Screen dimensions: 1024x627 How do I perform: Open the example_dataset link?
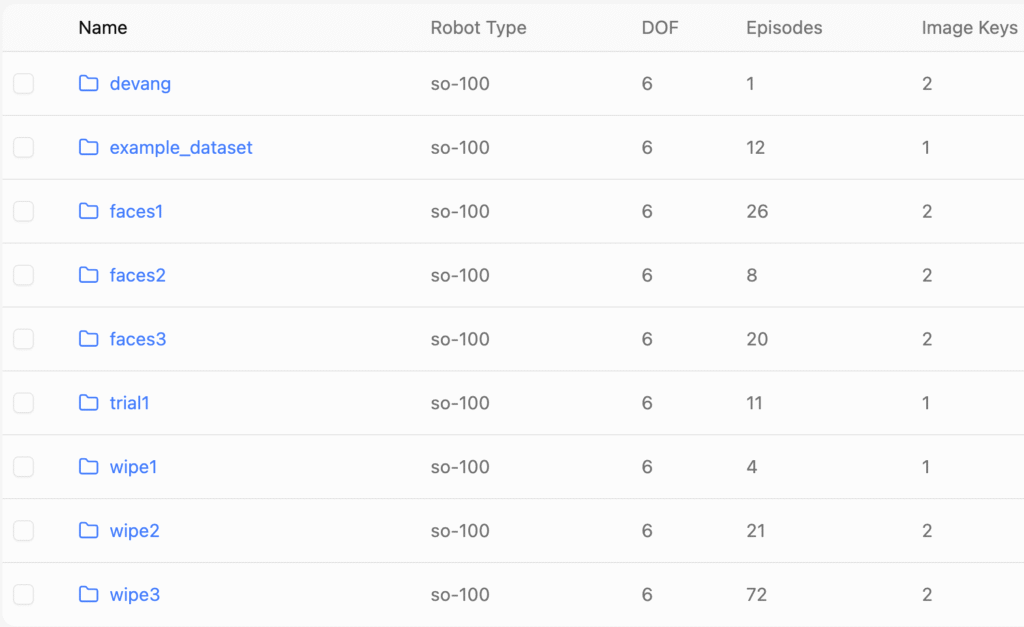(181, 147)
